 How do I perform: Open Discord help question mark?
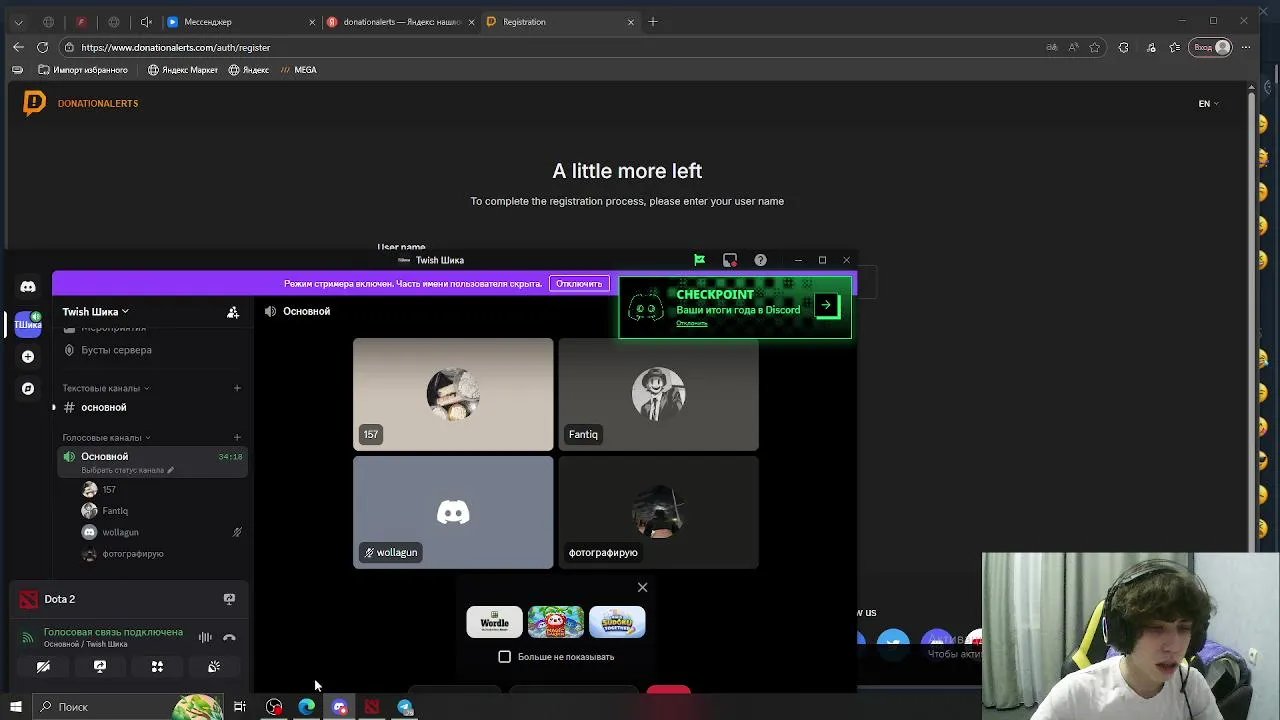(x=761, y=260)
